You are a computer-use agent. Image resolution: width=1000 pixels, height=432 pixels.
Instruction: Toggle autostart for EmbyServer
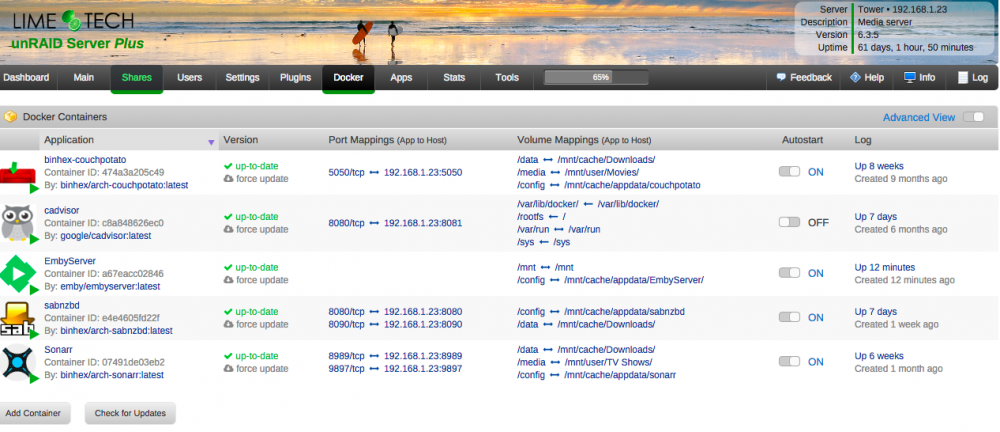(x=789, y=273)
